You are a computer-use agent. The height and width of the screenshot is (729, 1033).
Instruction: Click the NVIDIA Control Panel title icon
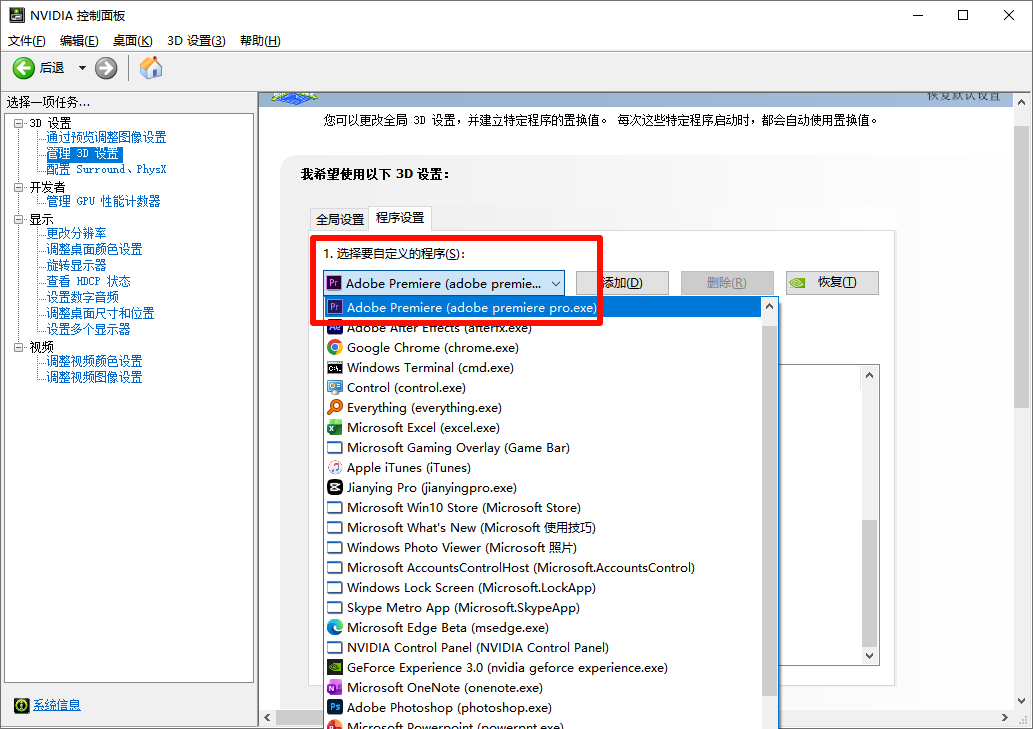point(16,14)
